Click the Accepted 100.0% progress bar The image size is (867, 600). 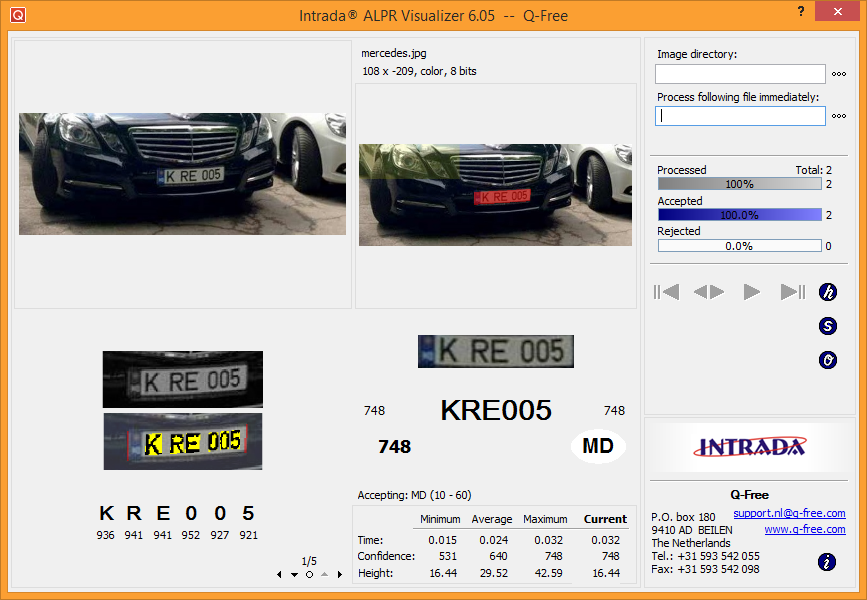pos(740,215)
